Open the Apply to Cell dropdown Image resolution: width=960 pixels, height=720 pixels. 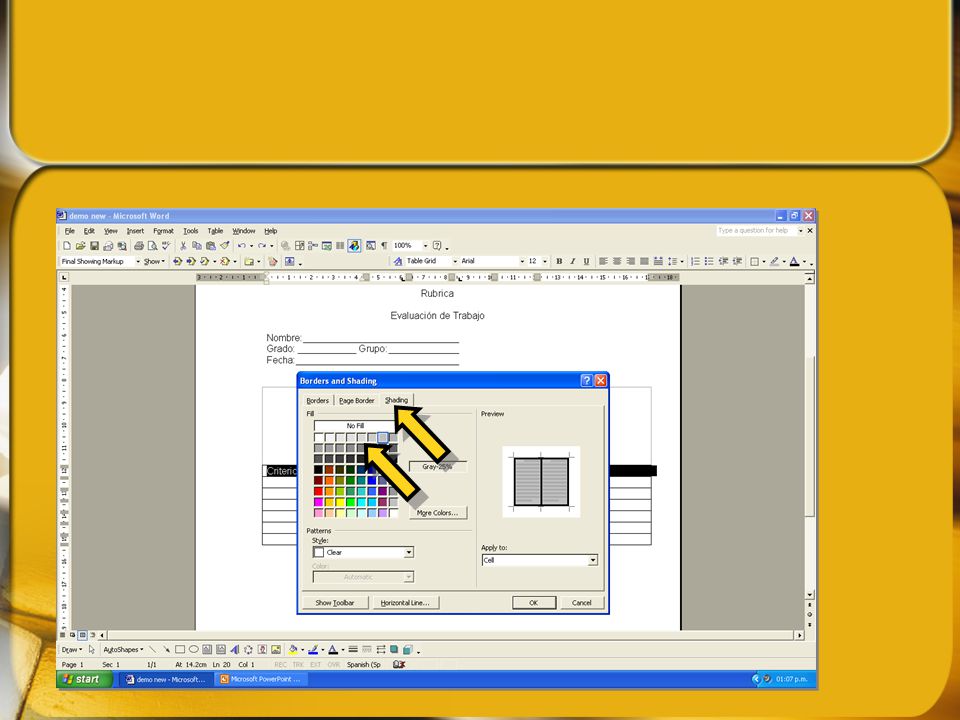pos(593,560)
